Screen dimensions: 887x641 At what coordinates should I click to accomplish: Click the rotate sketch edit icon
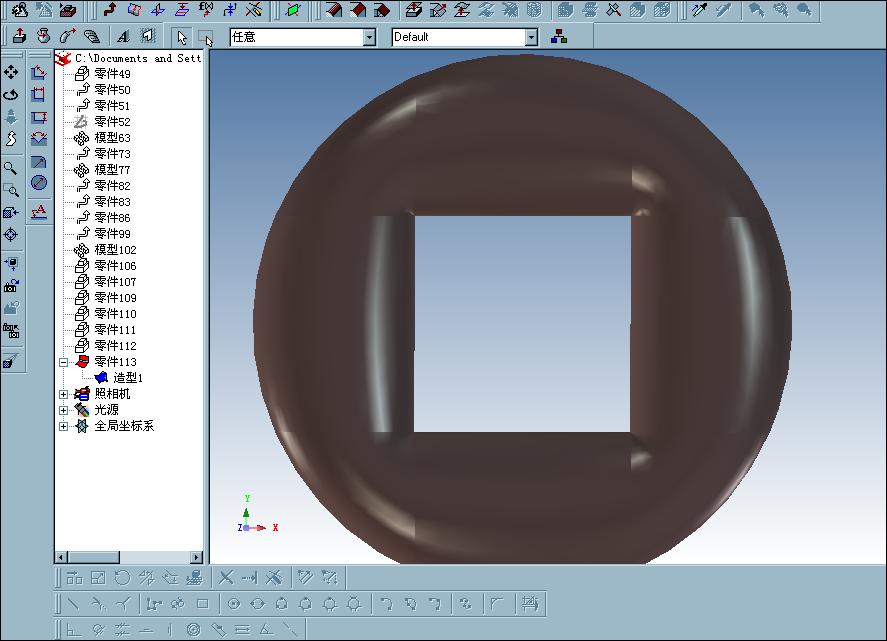point(122,578)
